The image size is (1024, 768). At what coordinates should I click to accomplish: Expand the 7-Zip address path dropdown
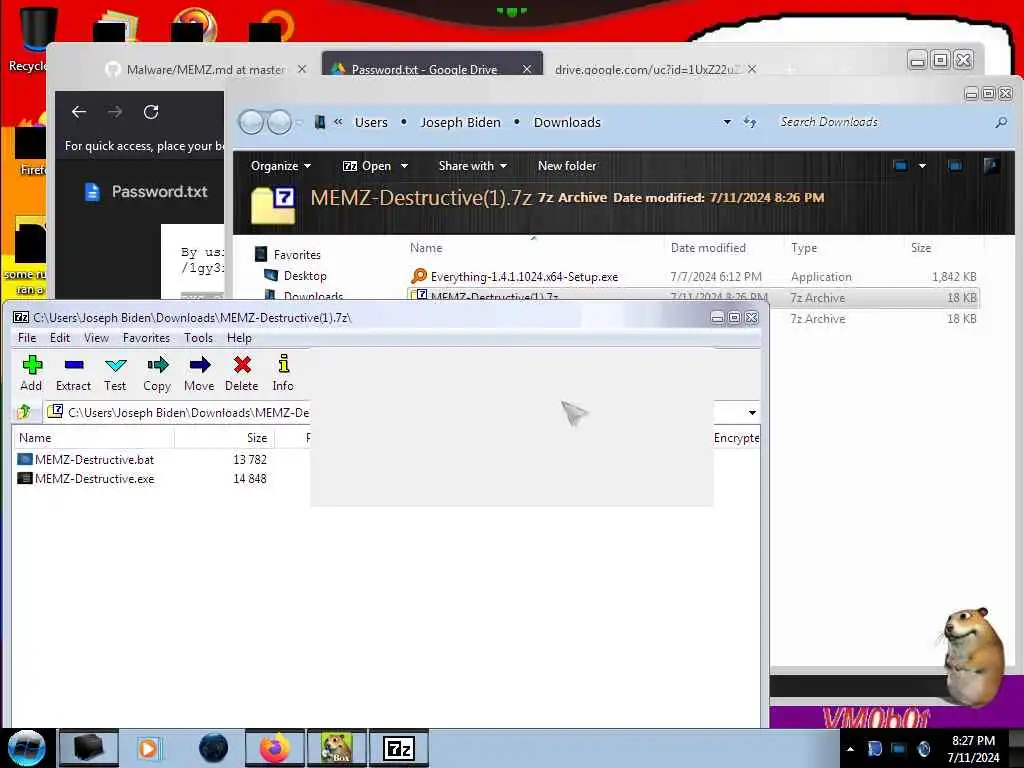[x=752, y=413]
